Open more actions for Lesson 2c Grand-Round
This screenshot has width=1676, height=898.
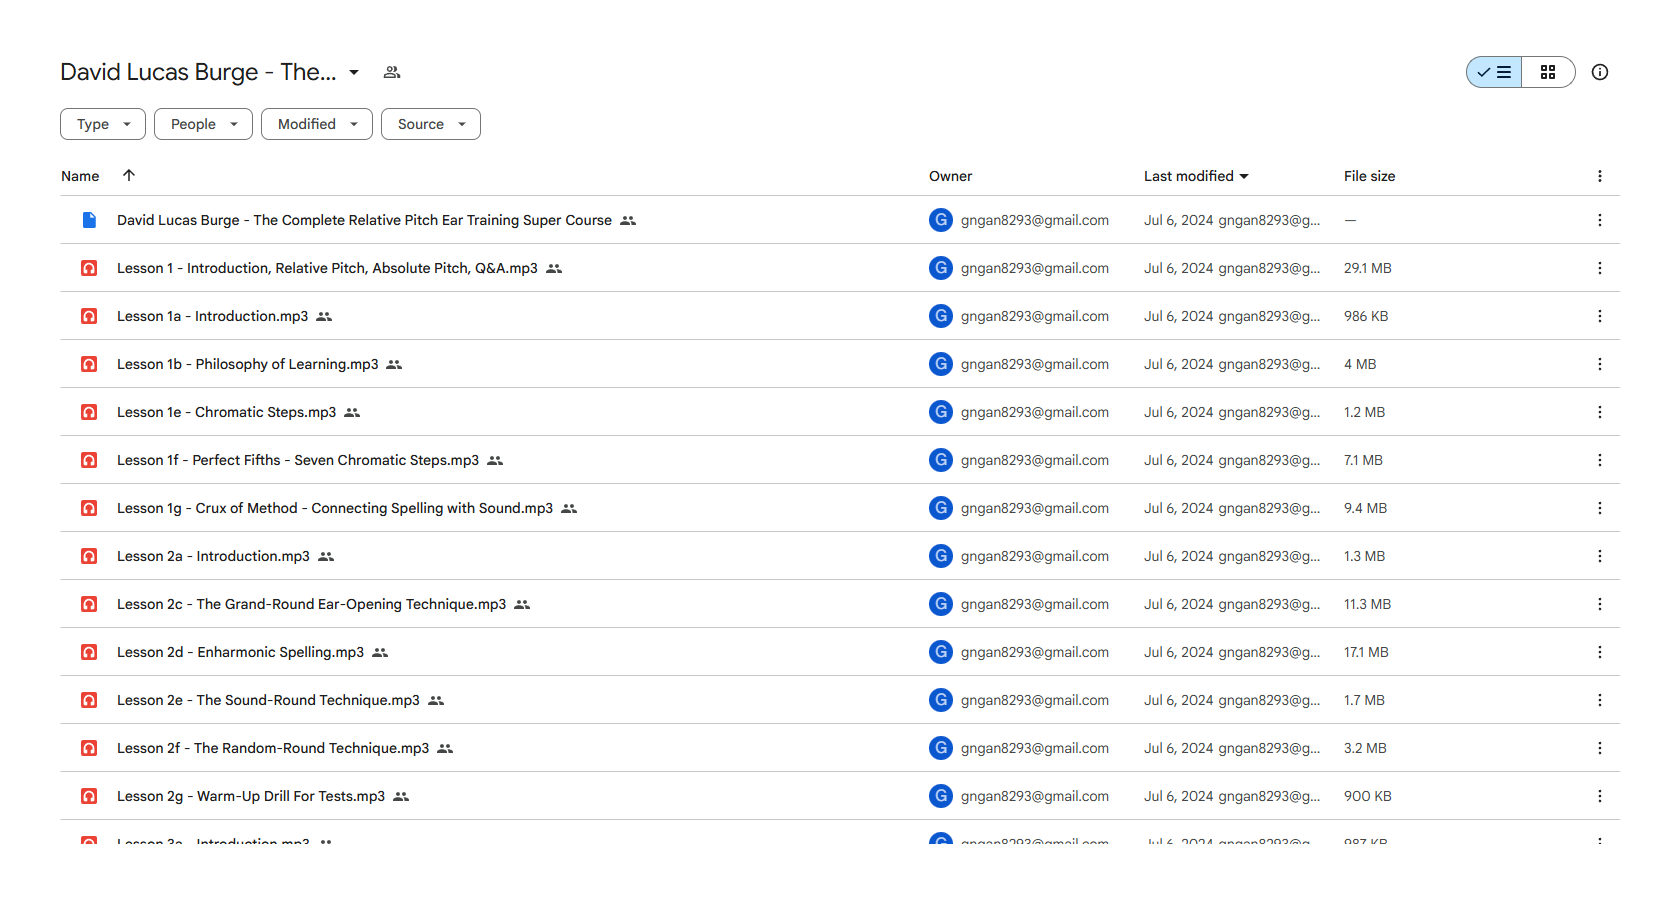coord(1600,604)
